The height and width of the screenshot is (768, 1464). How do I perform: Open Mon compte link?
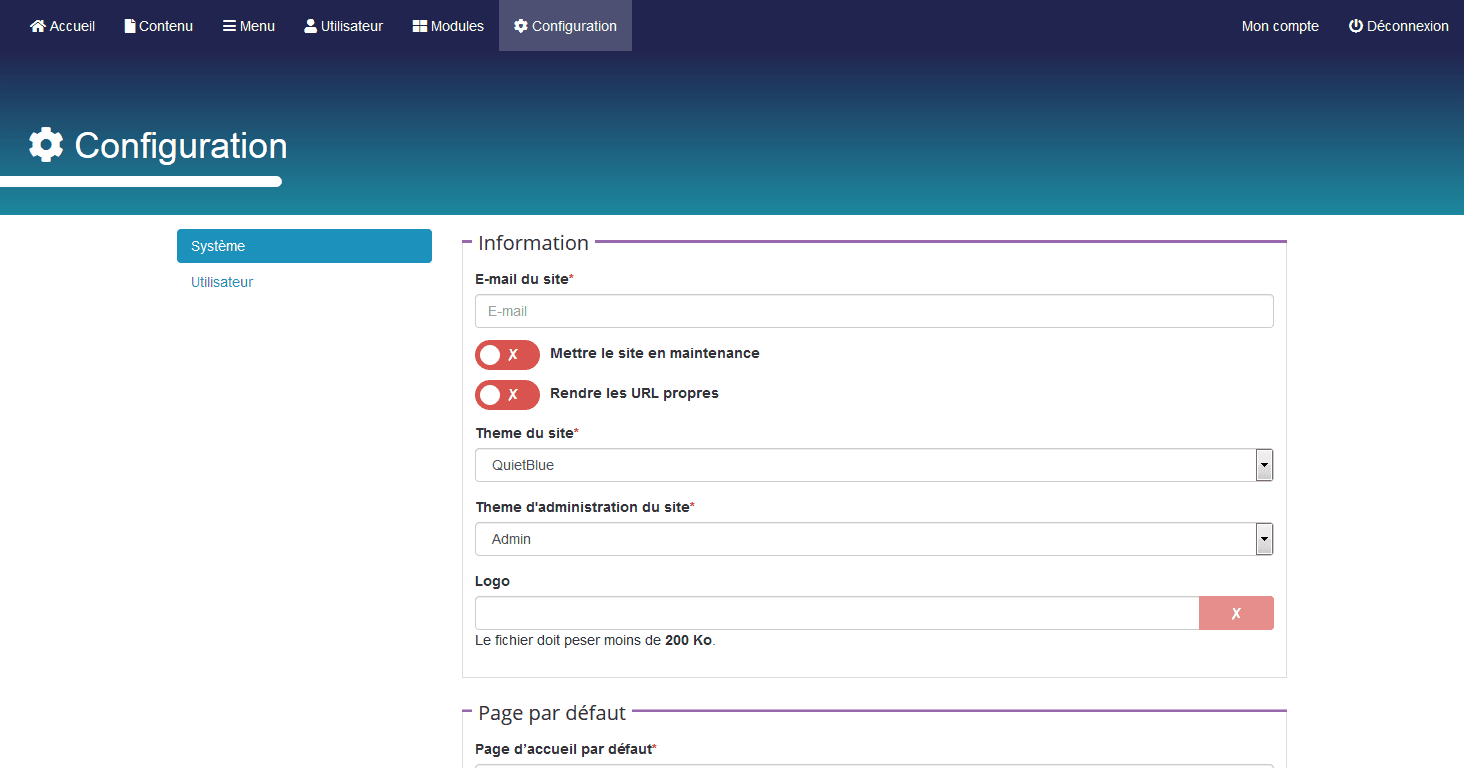tap(1280, 26)
